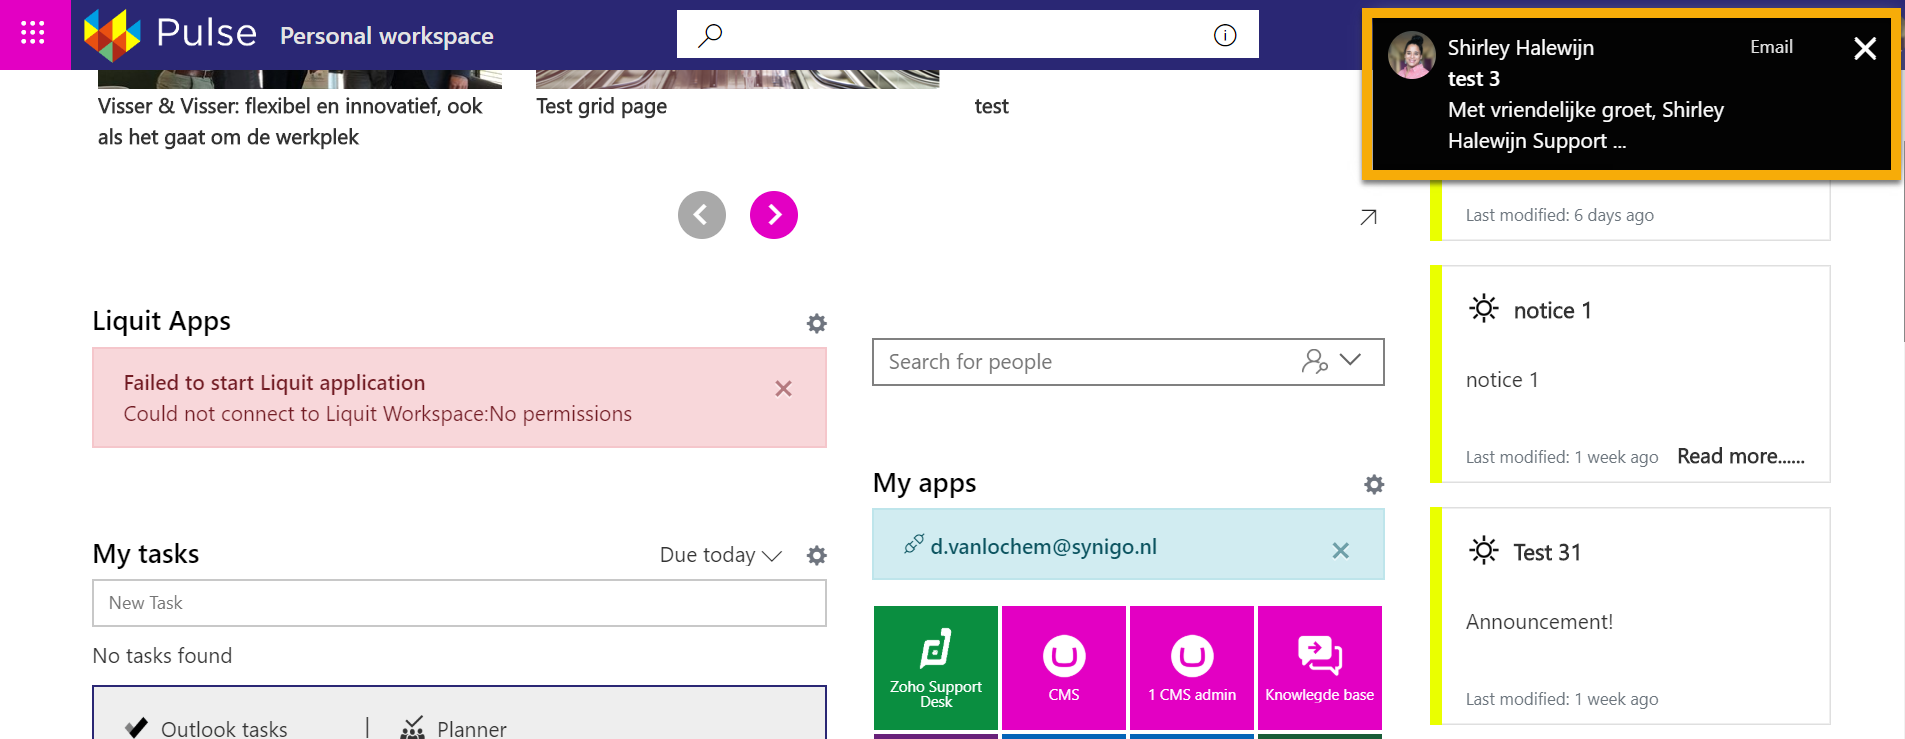
Task: Click the 'Announcement!' text in Test 31
Action: pyautogui.click(x=1539, y=622)
